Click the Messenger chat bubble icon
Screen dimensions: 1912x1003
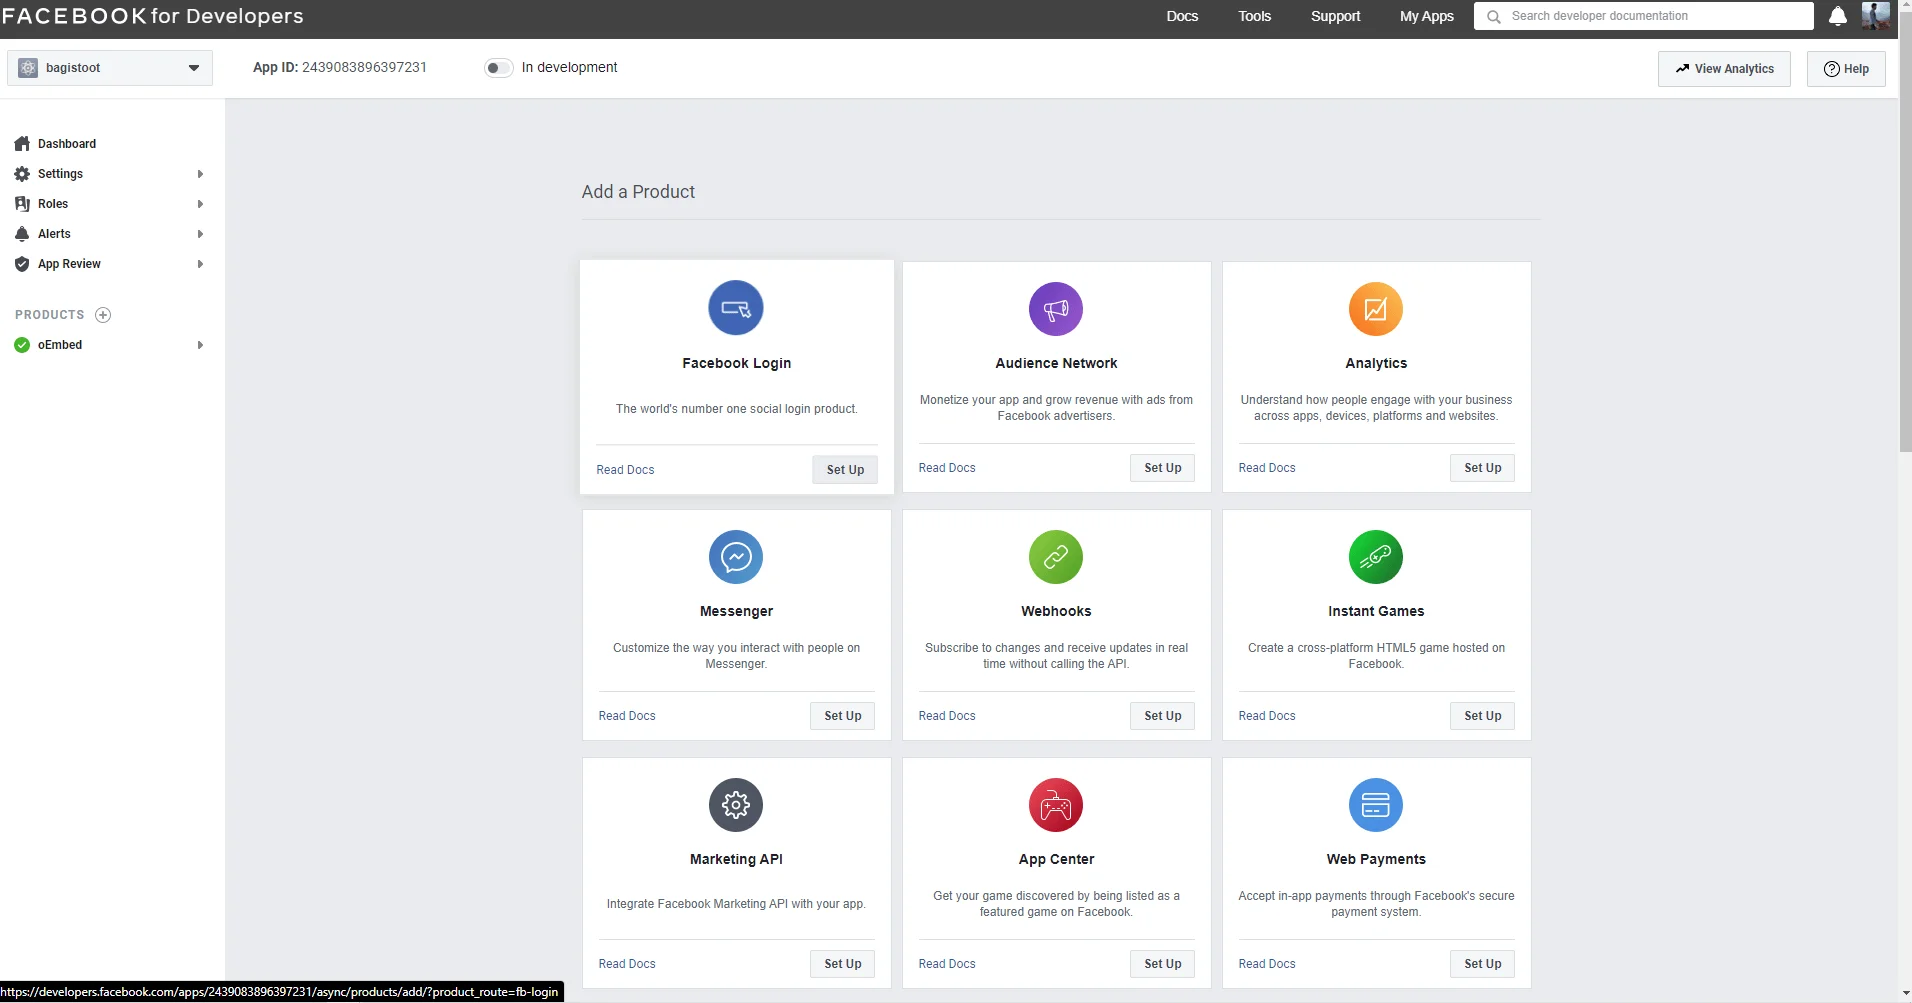click(736, 557)
